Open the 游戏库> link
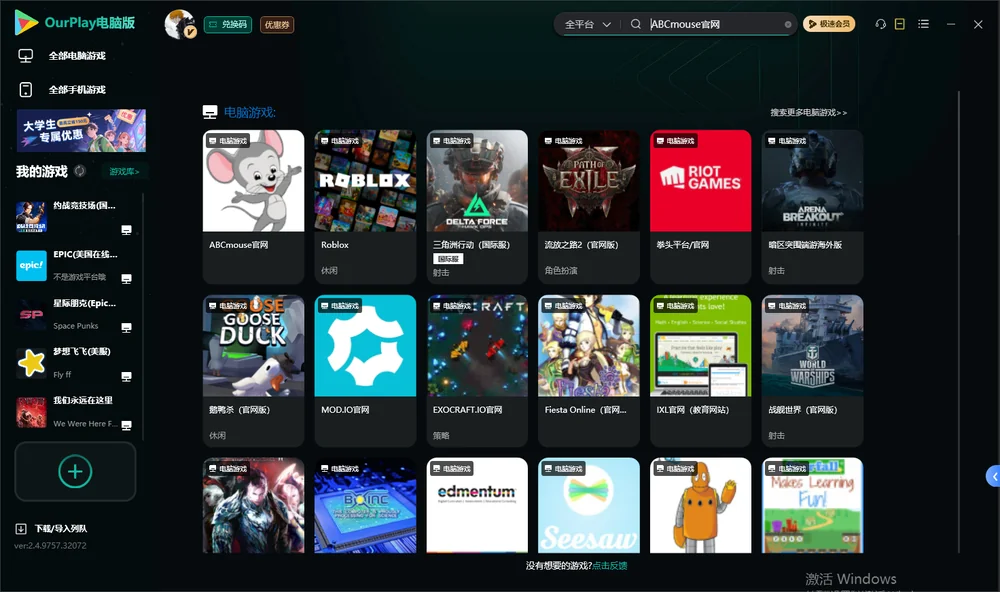 [x=124, y=172]
